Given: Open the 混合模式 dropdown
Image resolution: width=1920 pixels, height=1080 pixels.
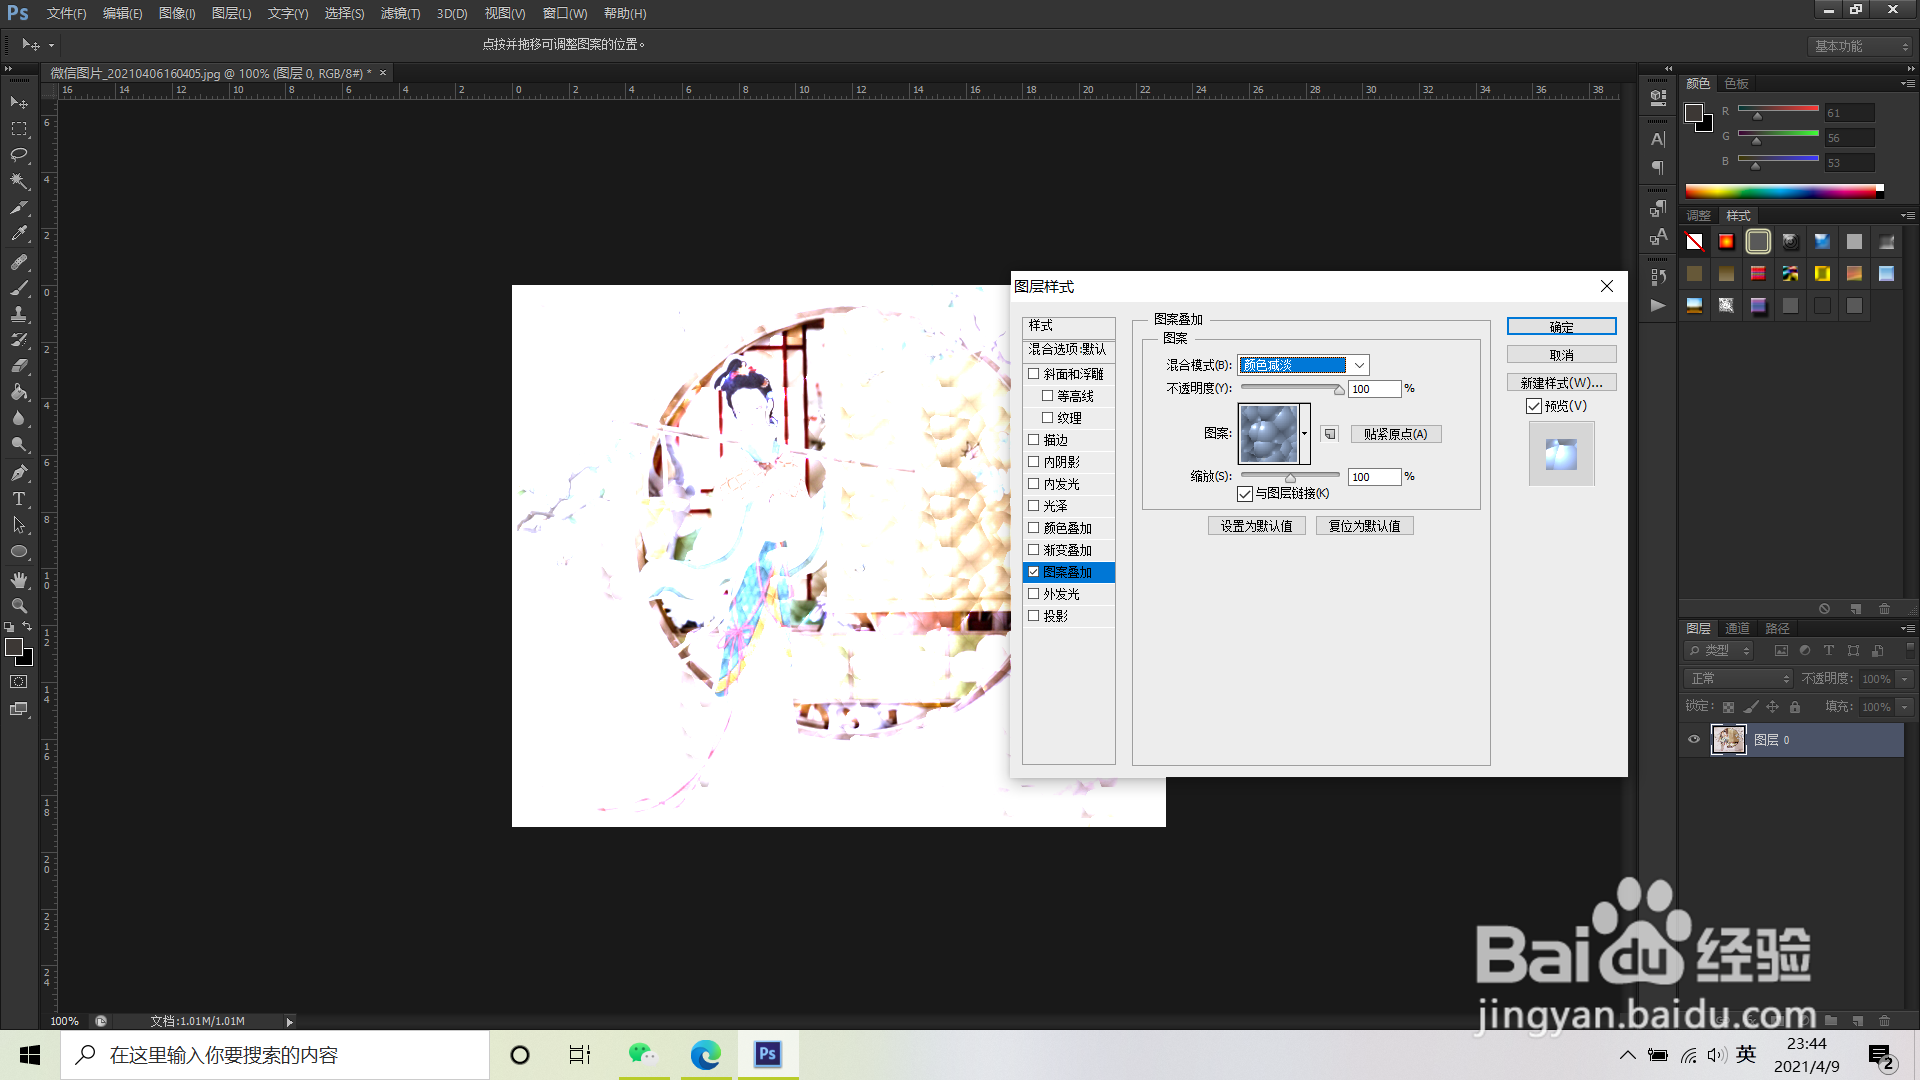Looking at the screenshot, I should (1303, 365).
